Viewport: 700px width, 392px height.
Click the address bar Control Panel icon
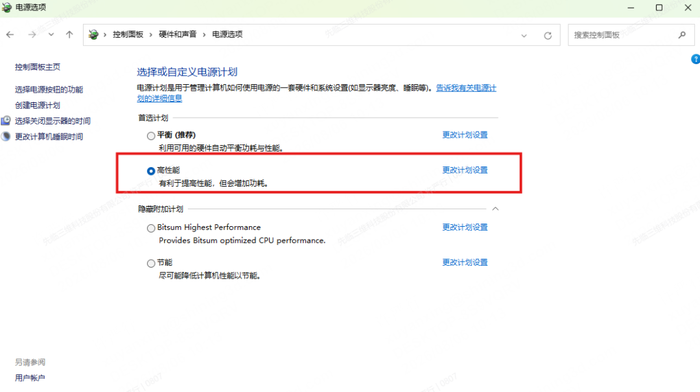[x=93, y=34]
